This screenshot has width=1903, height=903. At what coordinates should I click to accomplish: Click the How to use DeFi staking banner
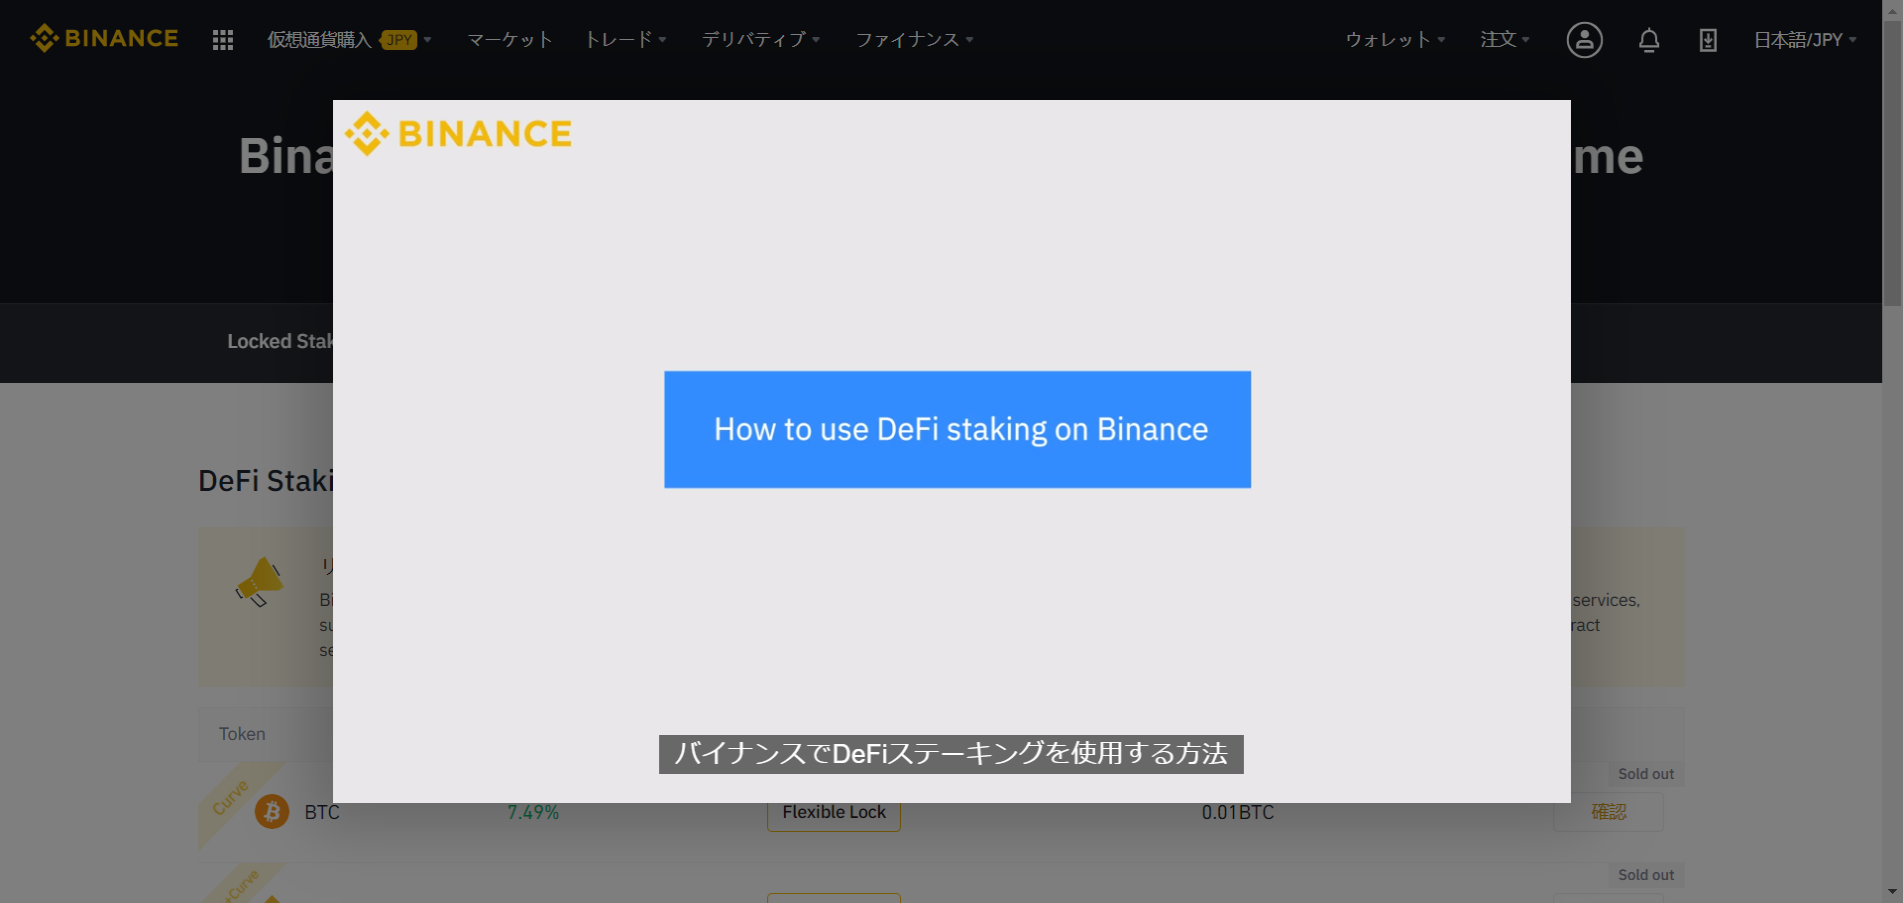[x=957, y=429]
